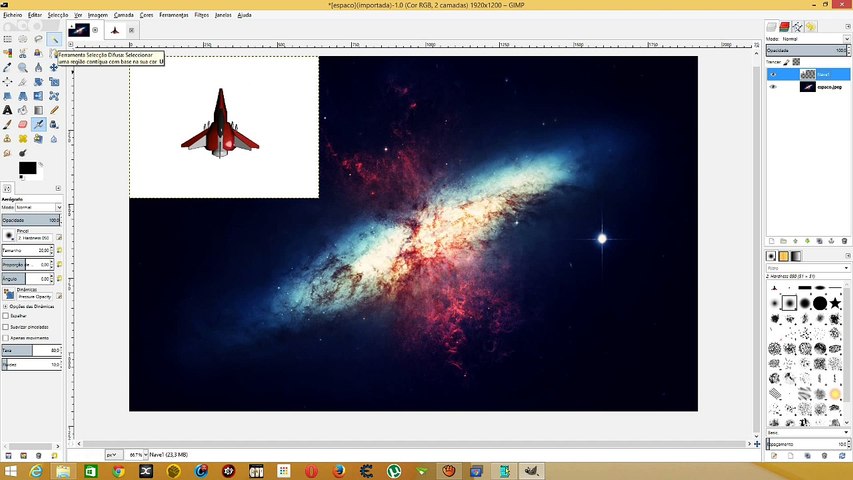Toggle lock pixels in Layers panel
The image size is (853, 480).
tap(787, 62)
